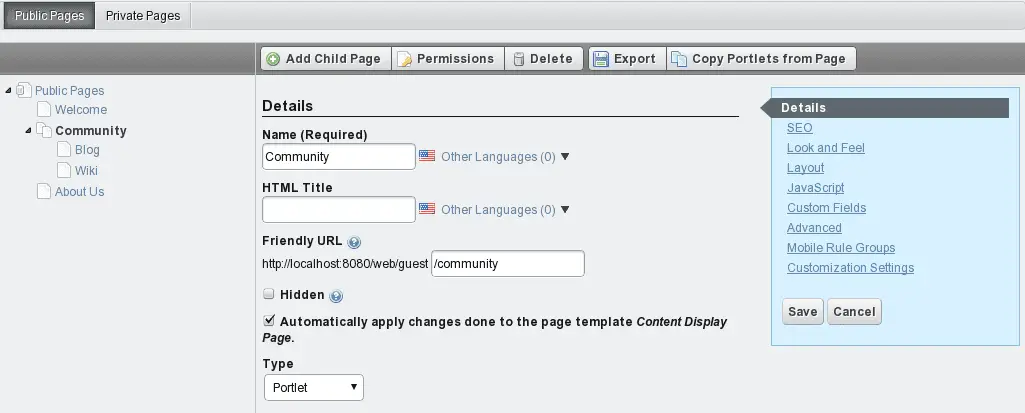Click the Save button
1025x413 pixels.
(803, 312)
